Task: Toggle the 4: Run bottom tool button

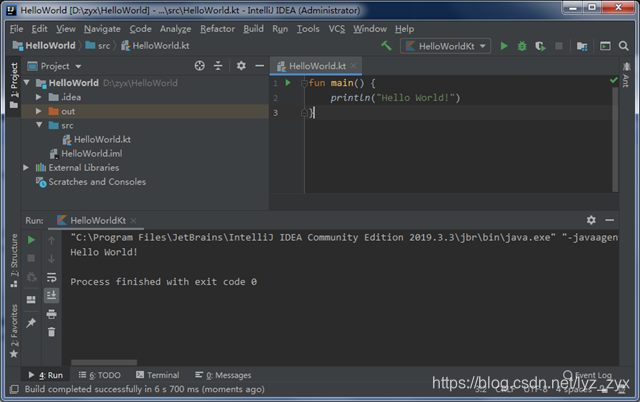Action: click(46, 375)
